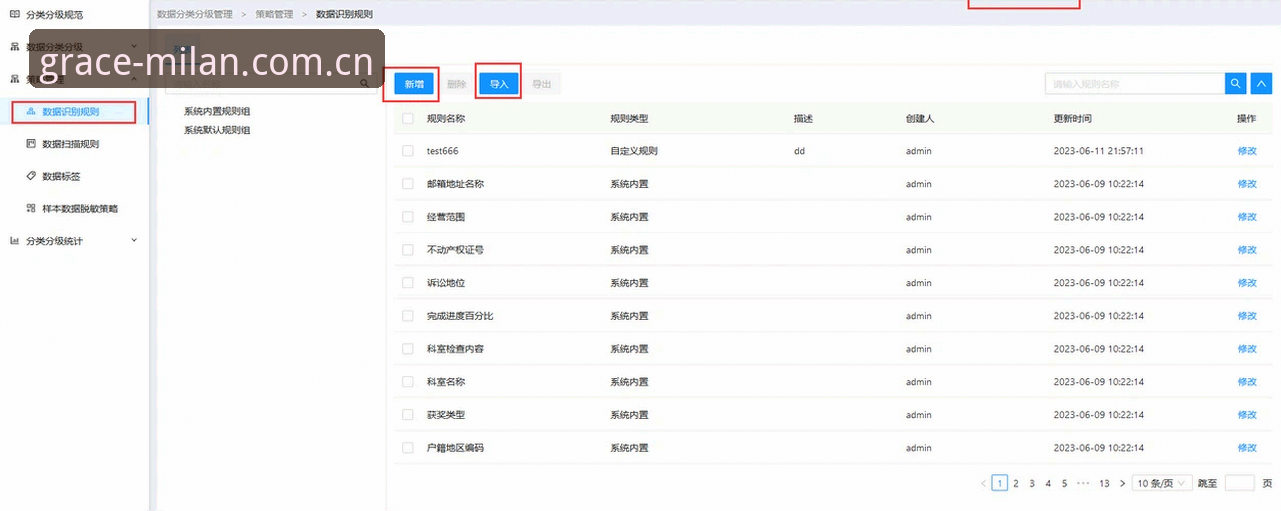Click the 分类分级规范 book icon
Image resolution: width=1281 pixels, height=511 pixels.
(15, 15)
